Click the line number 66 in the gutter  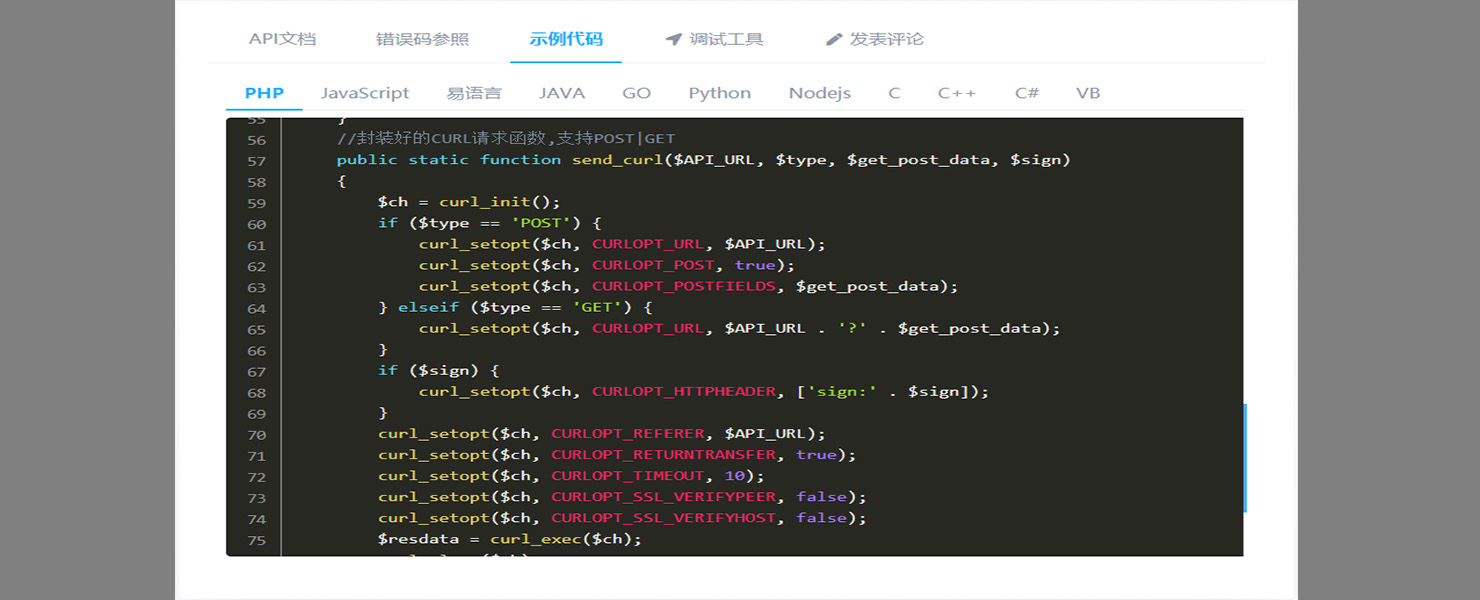[256, 350]
